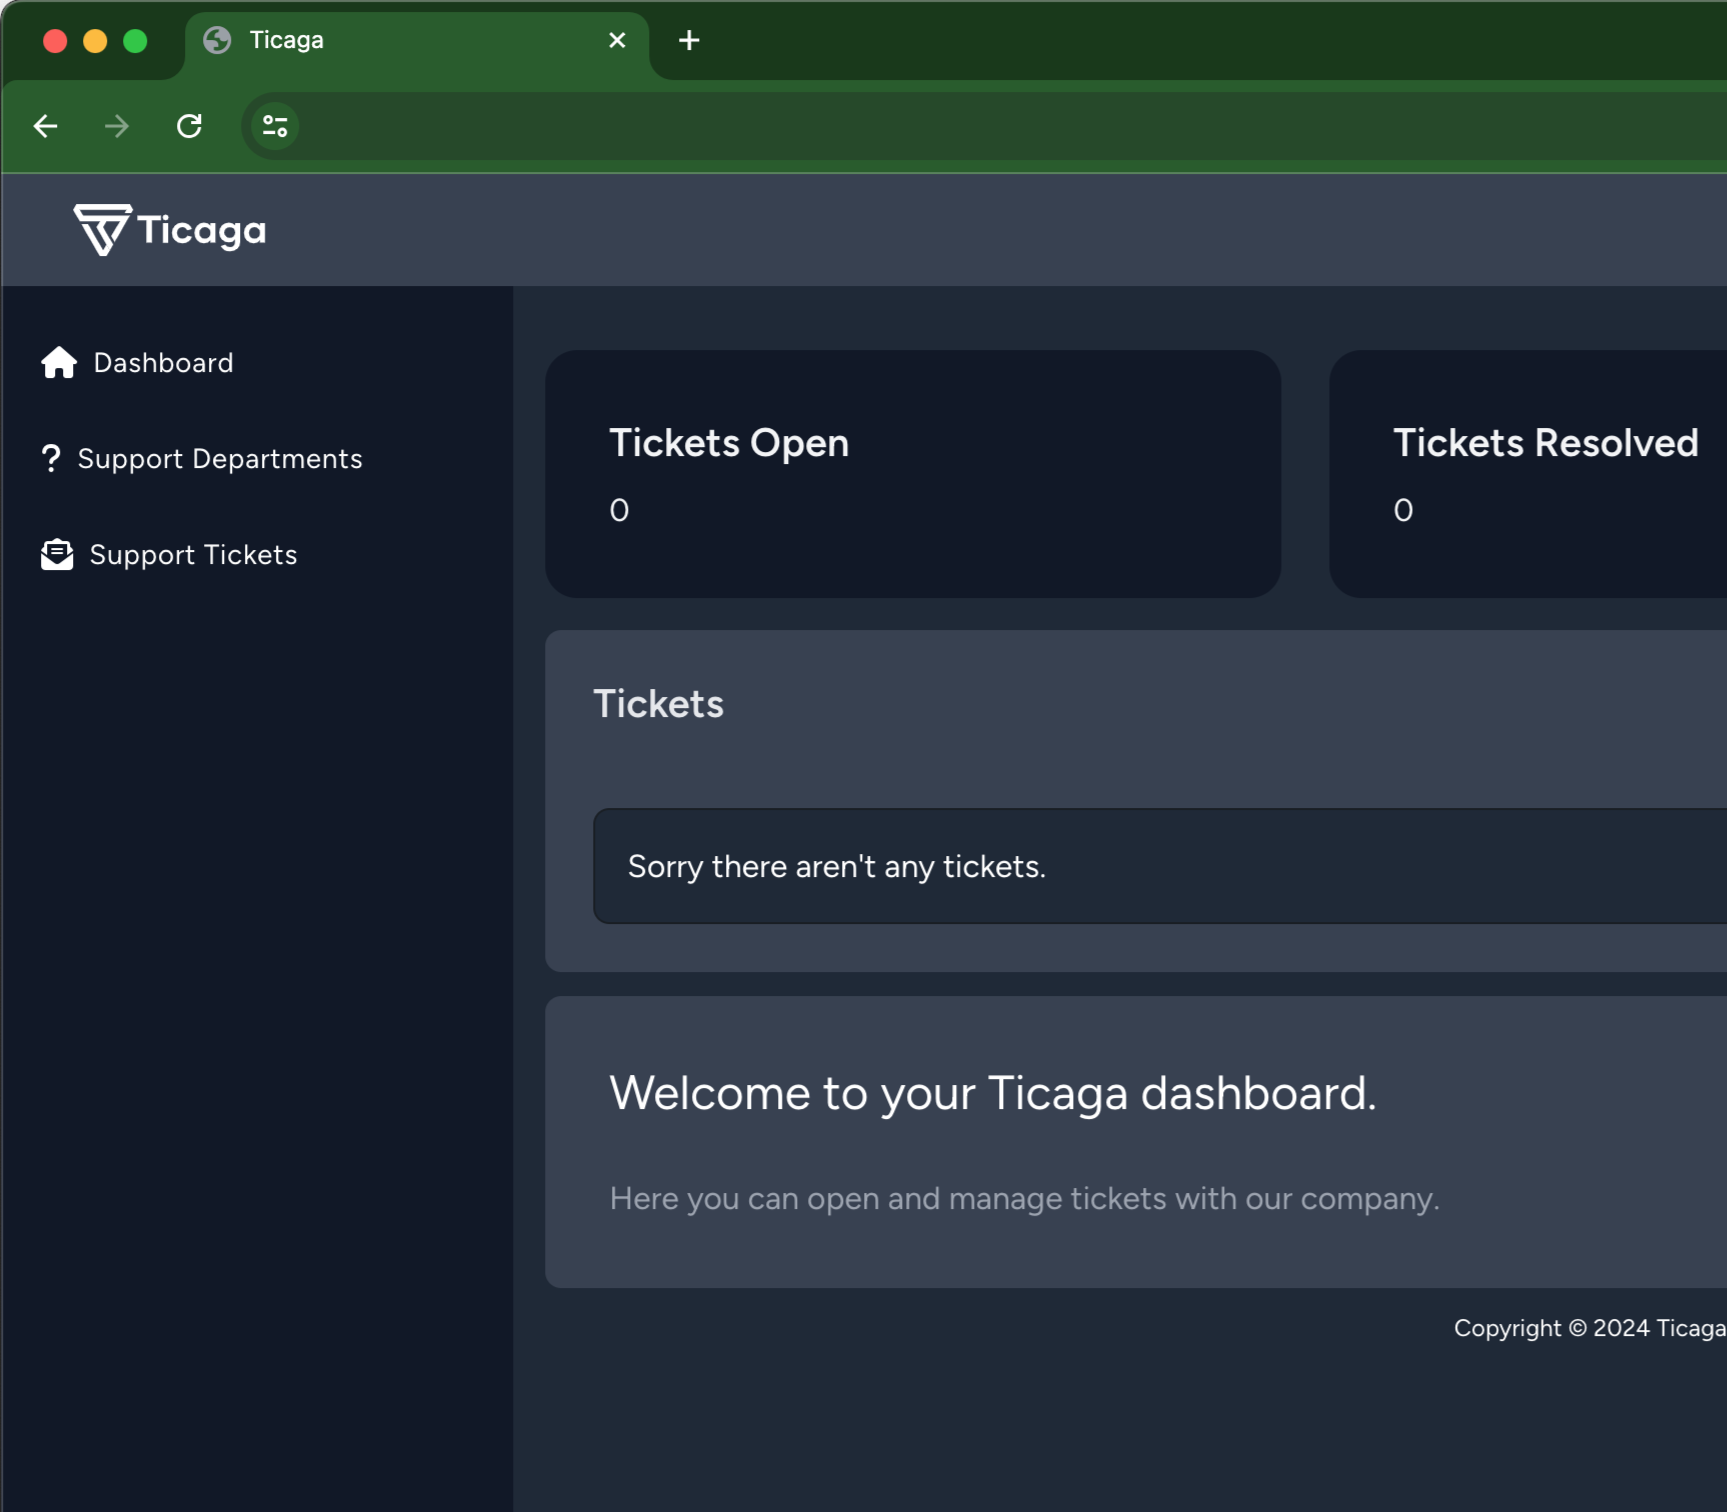1727x1512 pixels.
Task: Click the 'Sorry there aren't any tickets.' message
Action: coord(836,866)
